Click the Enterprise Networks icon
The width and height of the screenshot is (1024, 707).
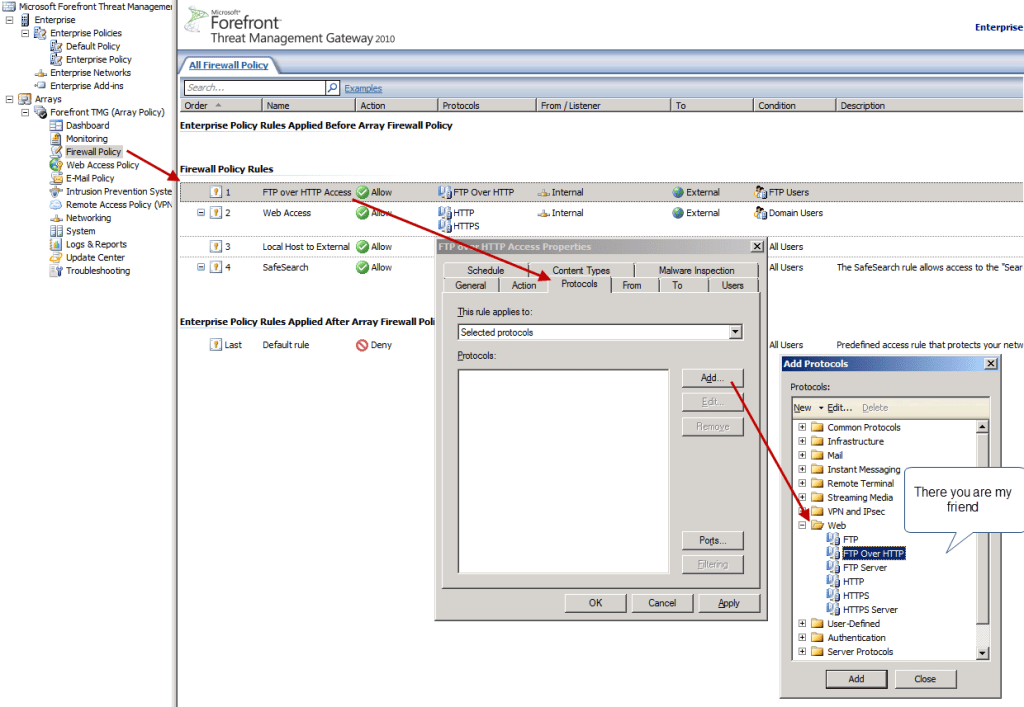click(x=40, y=72)
